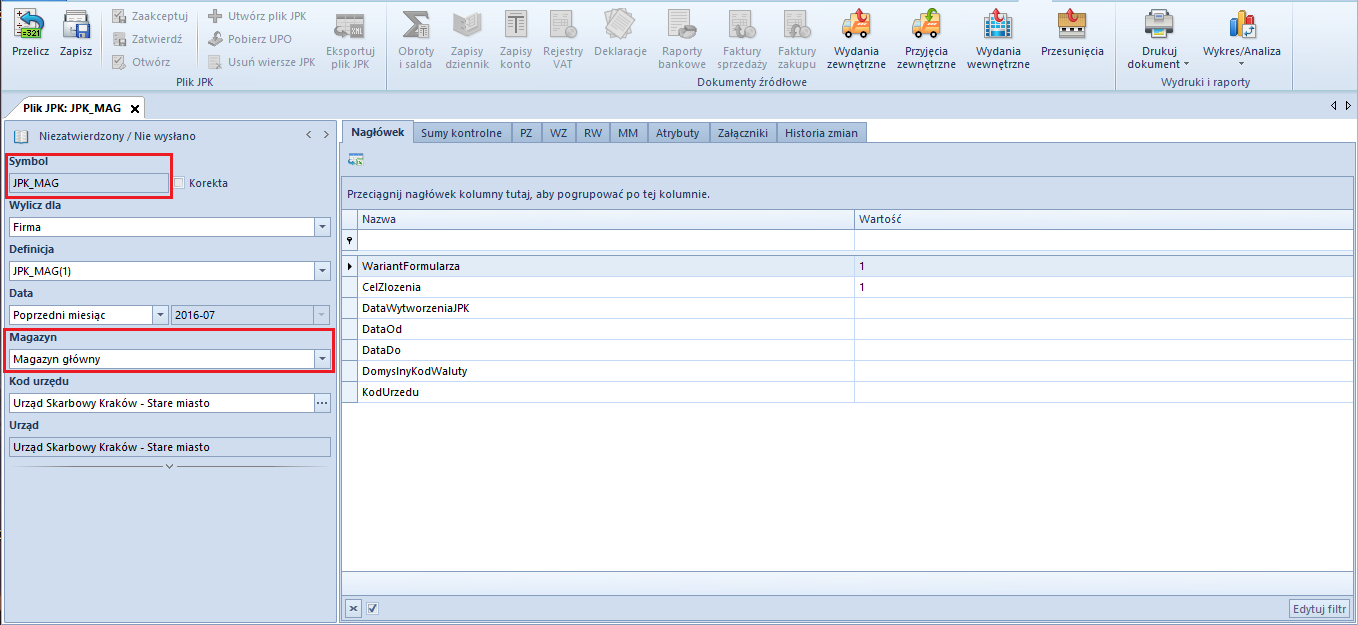The height and width of the screenshot is (625, 1358).
Task: Collapse the left panel using bottom chevron
Action: click(169, 466)
